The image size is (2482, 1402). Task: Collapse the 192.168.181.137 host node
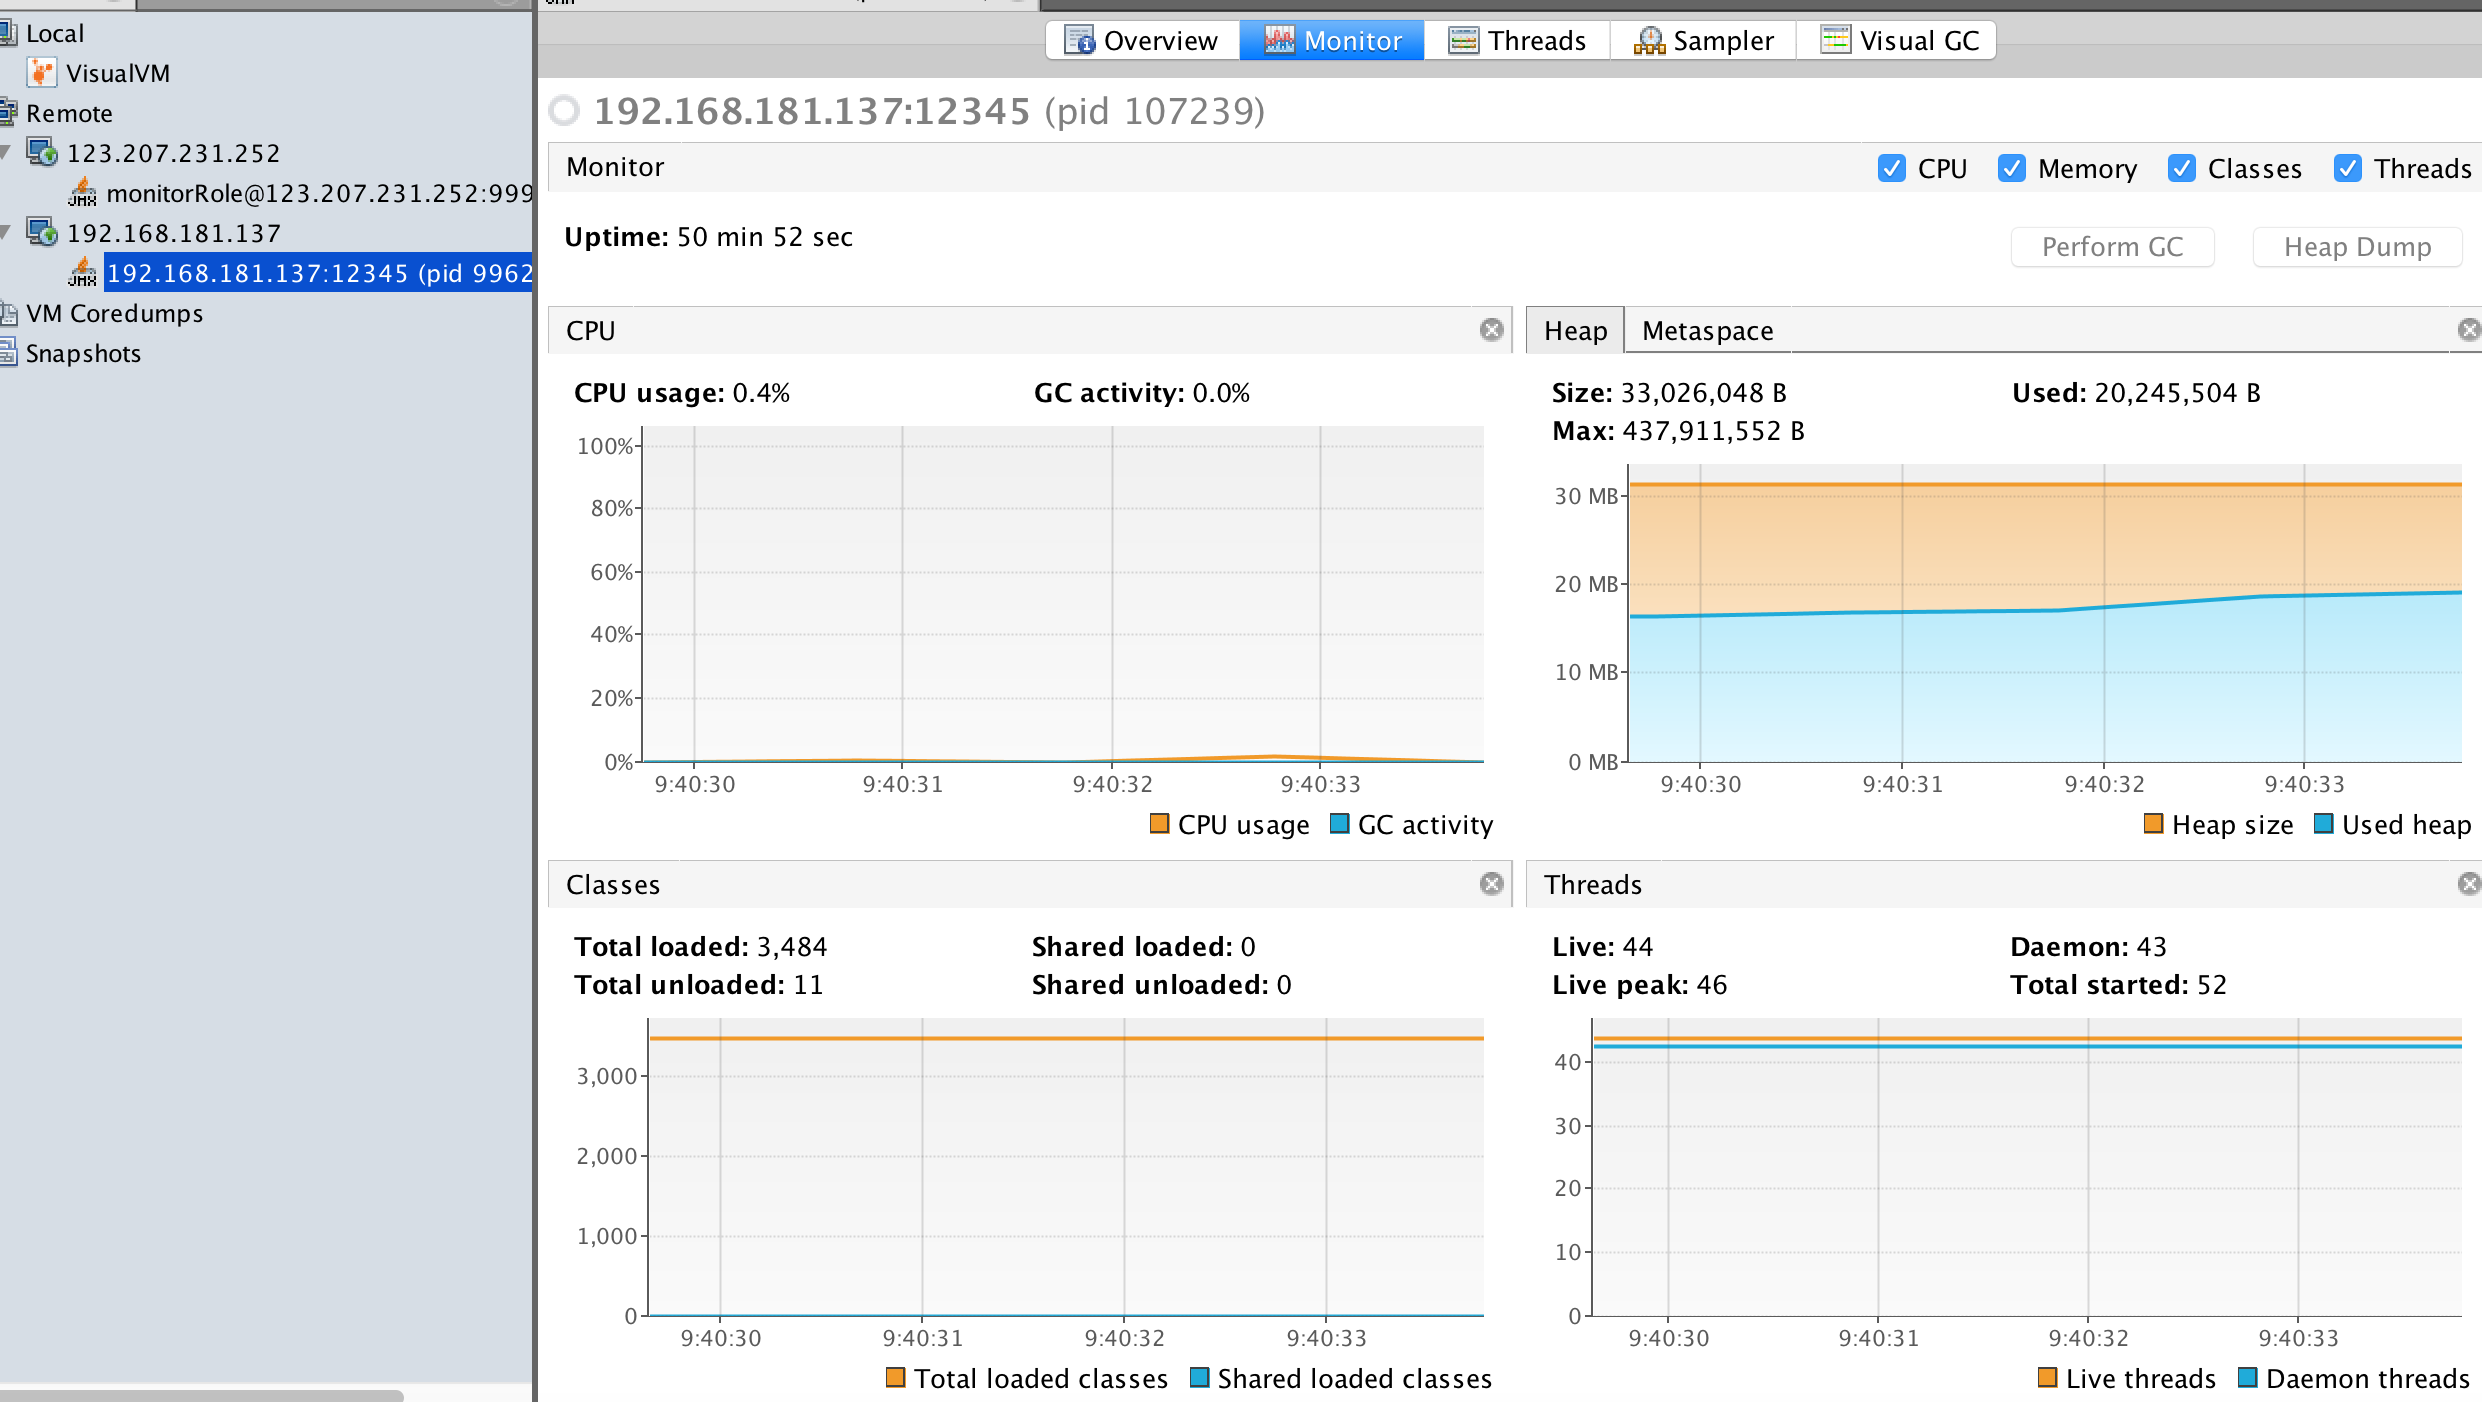[6, 232]
